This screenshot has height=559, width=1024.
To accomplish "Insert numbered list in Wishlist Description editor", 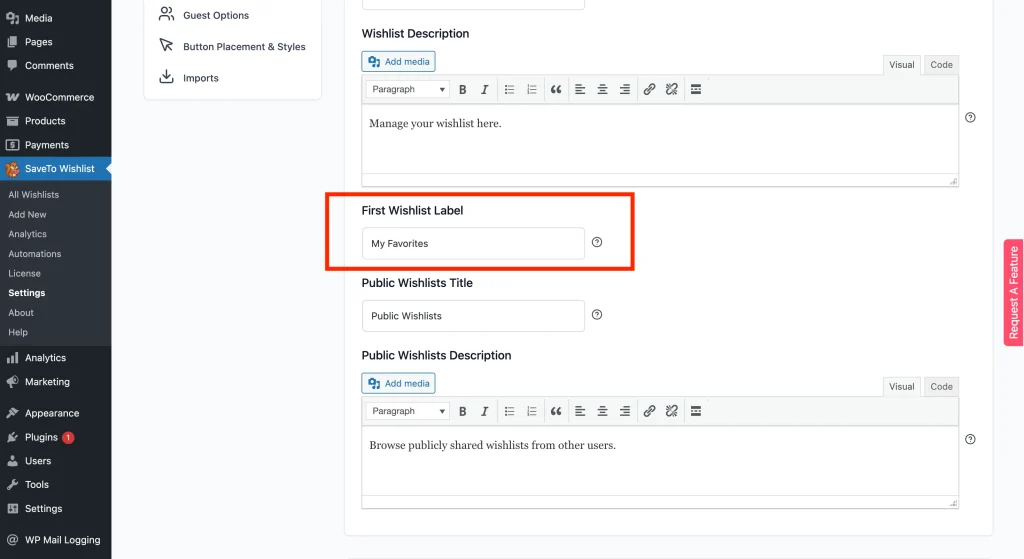I will 532,89.
